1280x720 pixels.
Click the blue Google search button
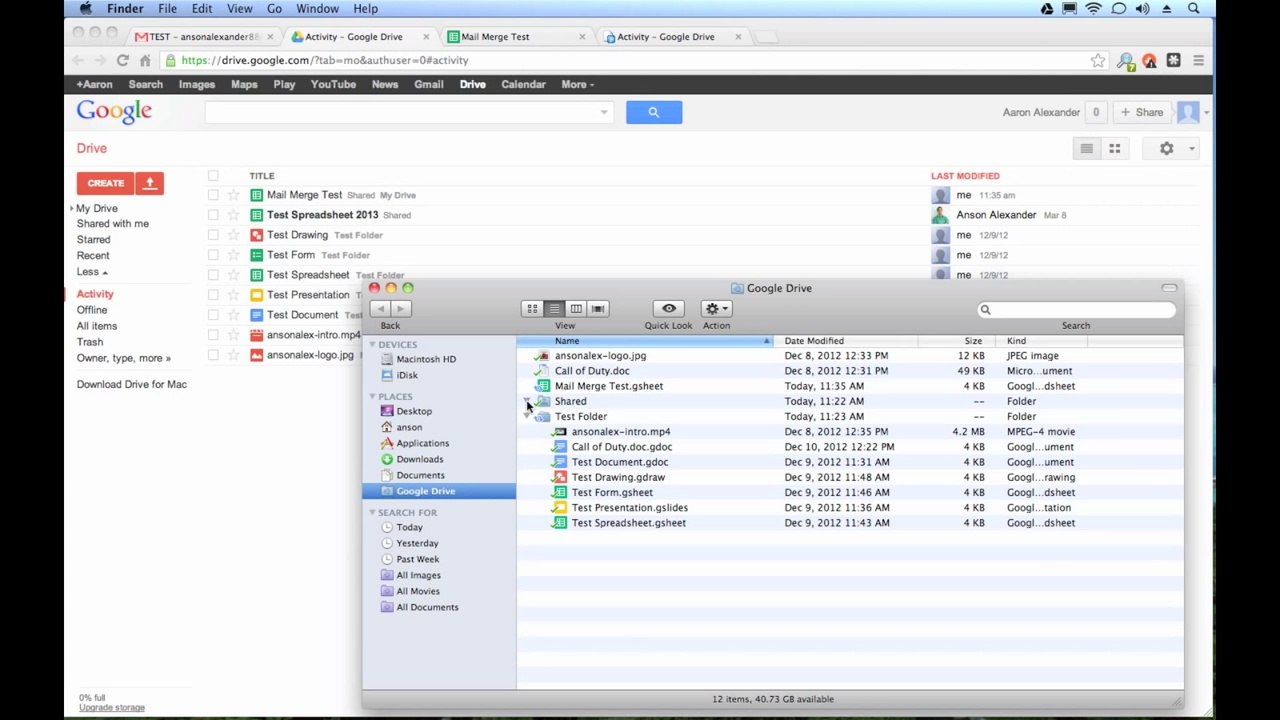coord(654,112)
